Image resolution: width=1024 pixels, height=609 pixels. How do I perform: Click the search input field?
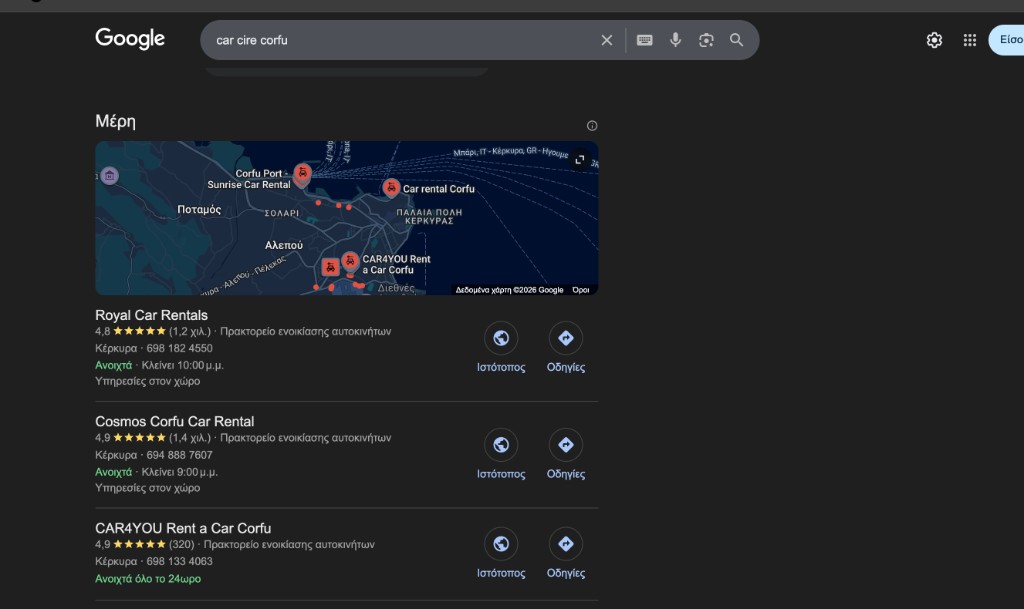point(400,40)
